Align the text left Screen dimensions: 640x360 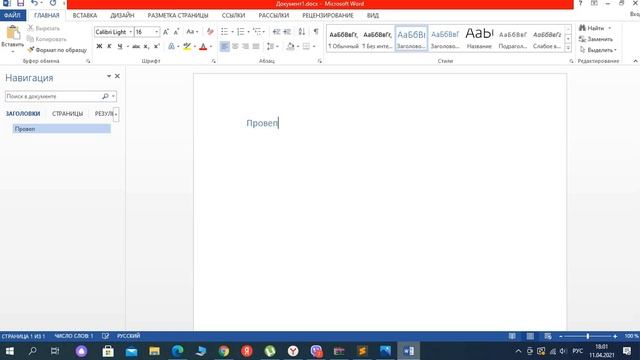(x=224, y=47)
